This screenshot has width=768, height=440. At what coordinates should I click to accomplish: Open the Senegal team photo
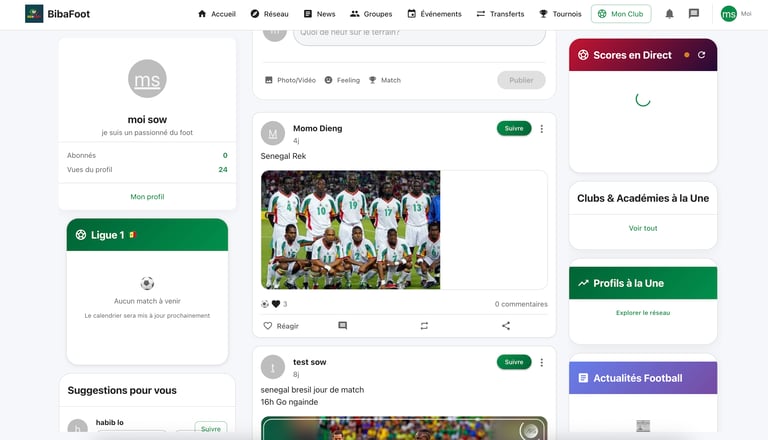tap(350, 230)
